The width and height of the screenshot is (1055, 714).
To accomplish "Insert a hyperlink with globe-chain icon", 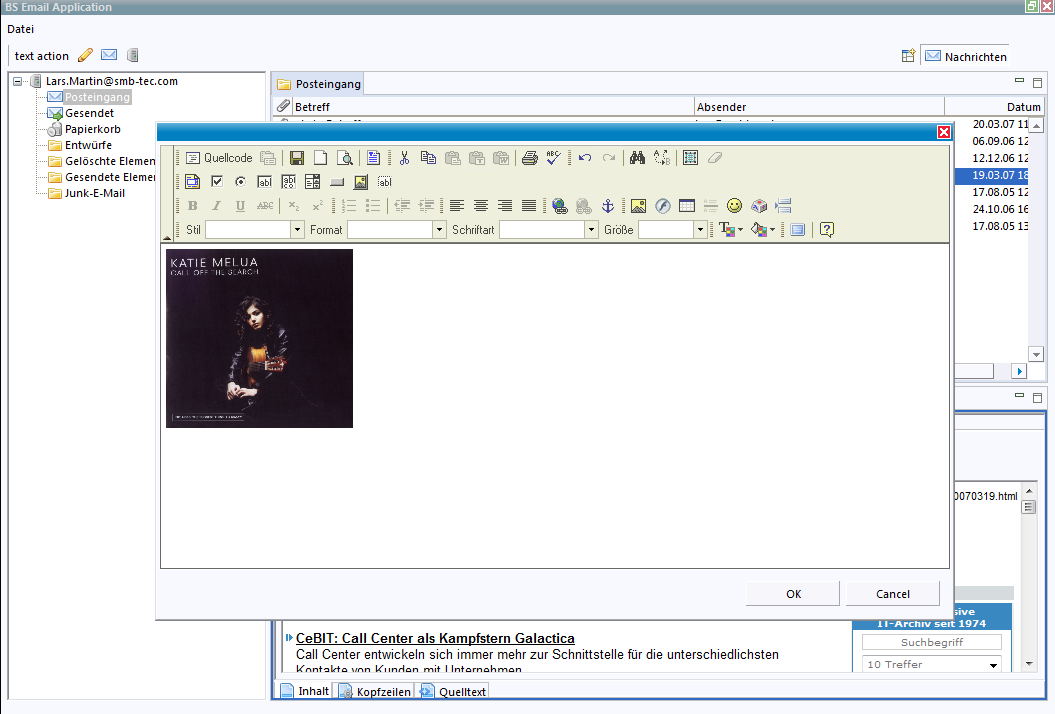I will pos(559,206).
